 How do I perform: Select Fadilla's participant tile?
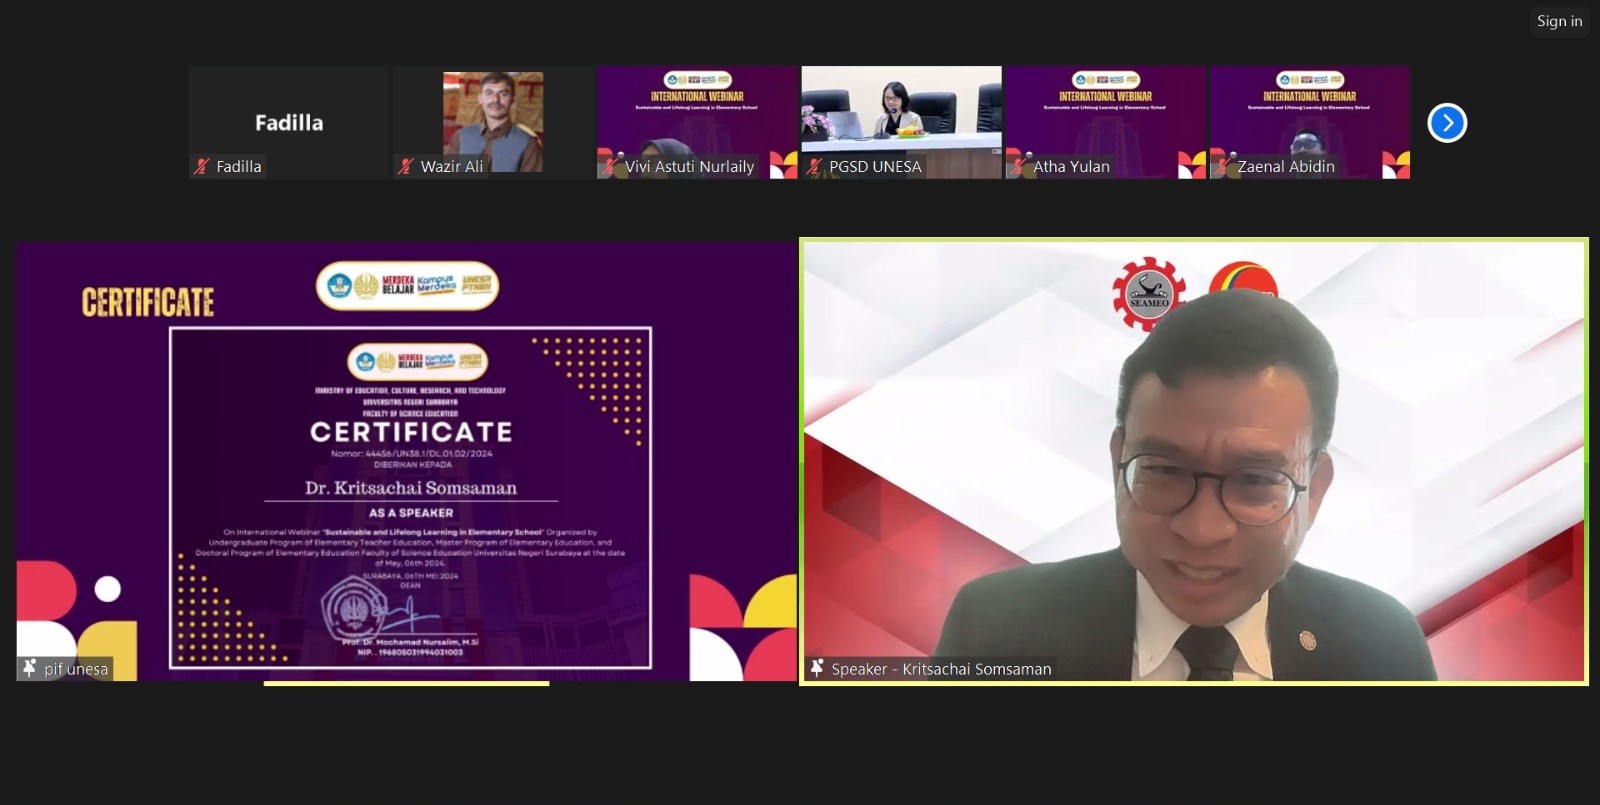click(289, 122)
